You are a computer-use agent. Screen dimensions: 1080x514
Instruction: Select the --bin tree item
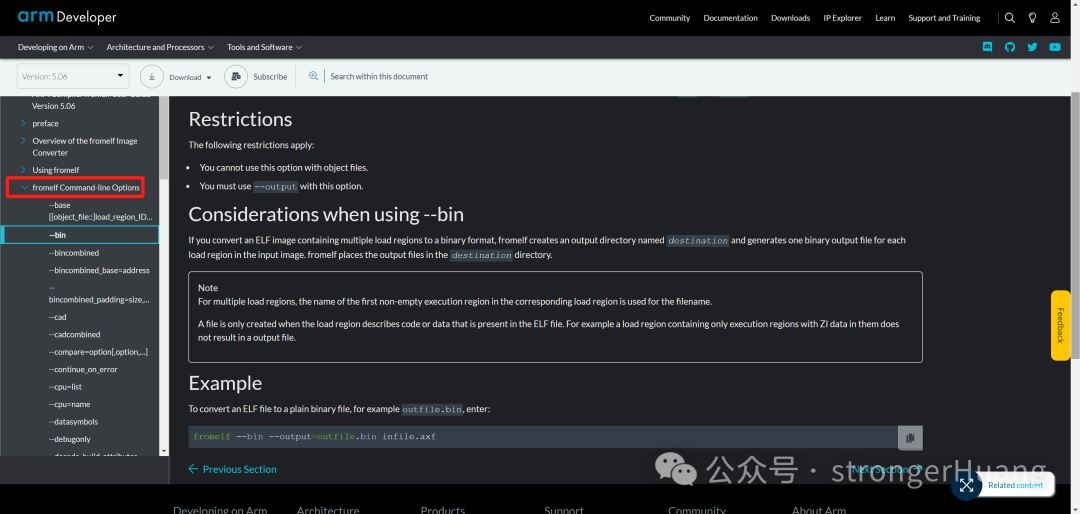tap(81, 235)
